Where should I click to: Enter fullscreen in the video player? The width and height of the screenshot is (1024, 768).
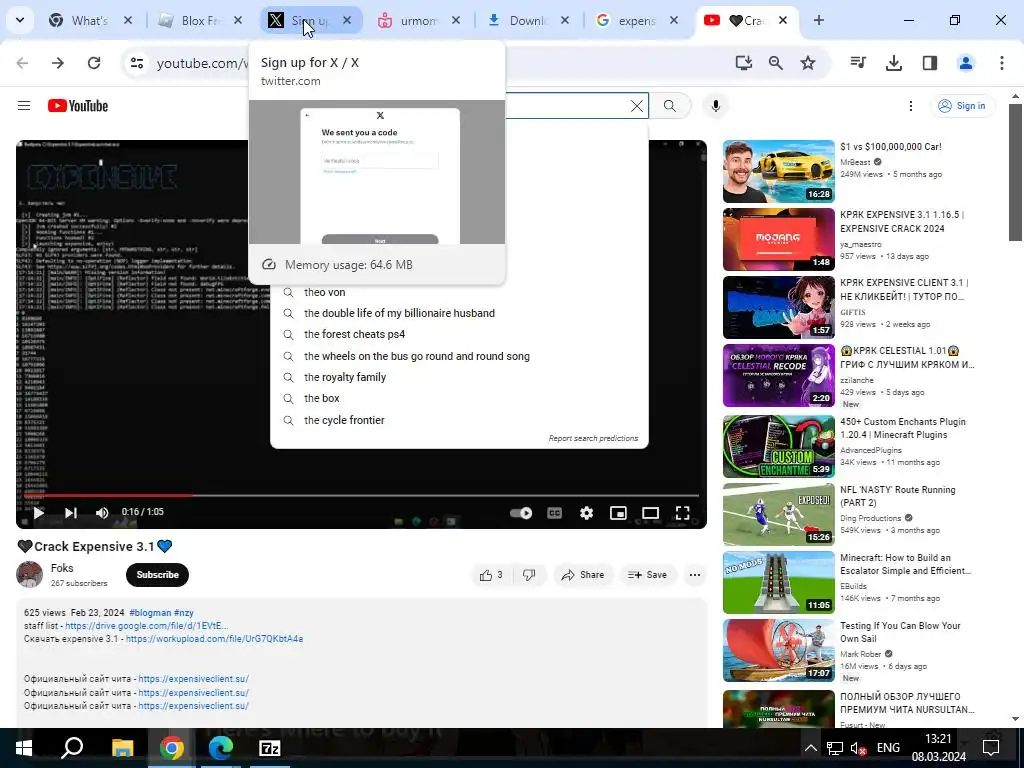point(682,513)
